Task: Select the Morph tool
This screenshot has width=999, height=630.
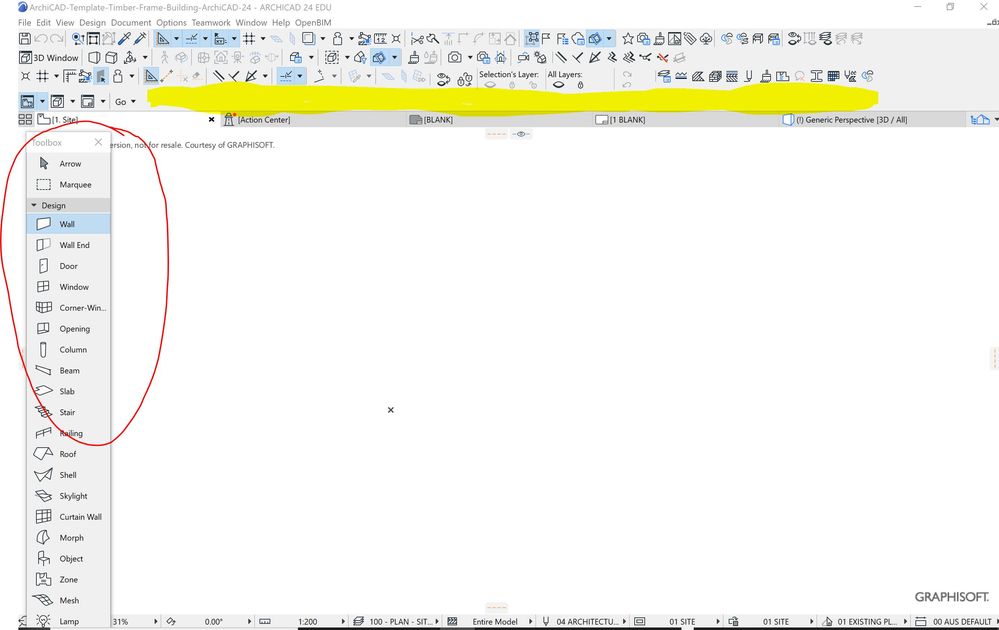Action: click(x=69, y=537)
